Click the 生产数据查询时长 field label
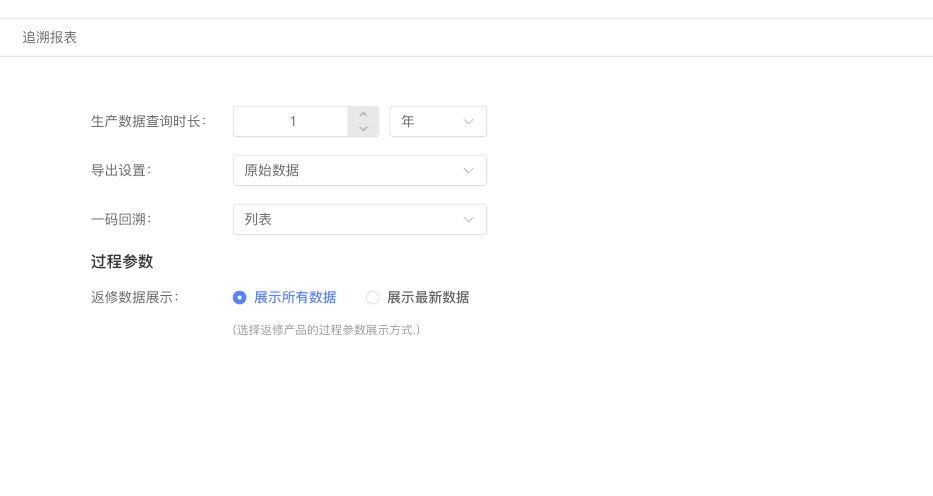This screenshot has height=496, width=933. click(x=148, y=121)
